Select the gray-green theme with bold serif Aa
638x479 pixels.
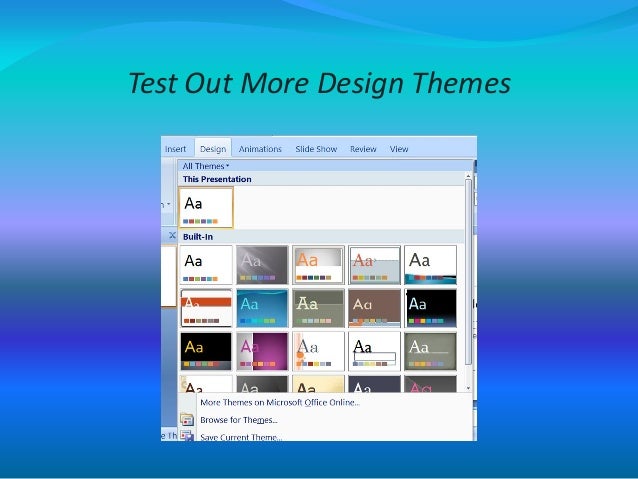pyautogui.click(x=318, y=308)
